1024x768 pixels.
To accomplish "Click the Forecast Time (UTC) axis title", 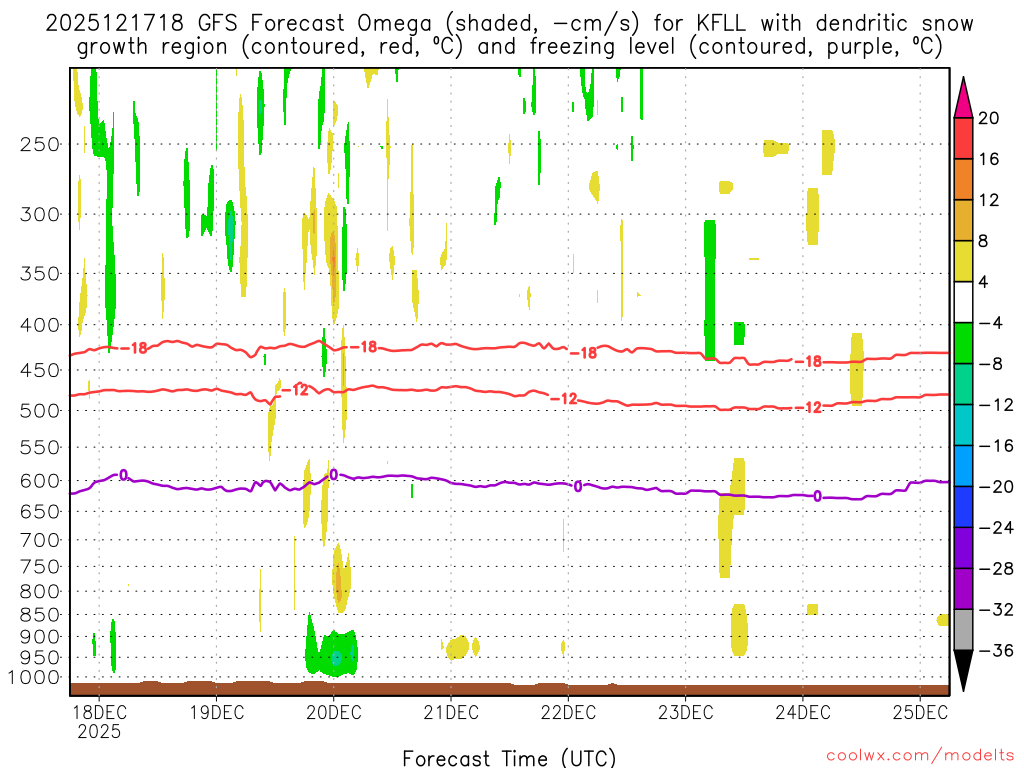I will coord(509,758).
